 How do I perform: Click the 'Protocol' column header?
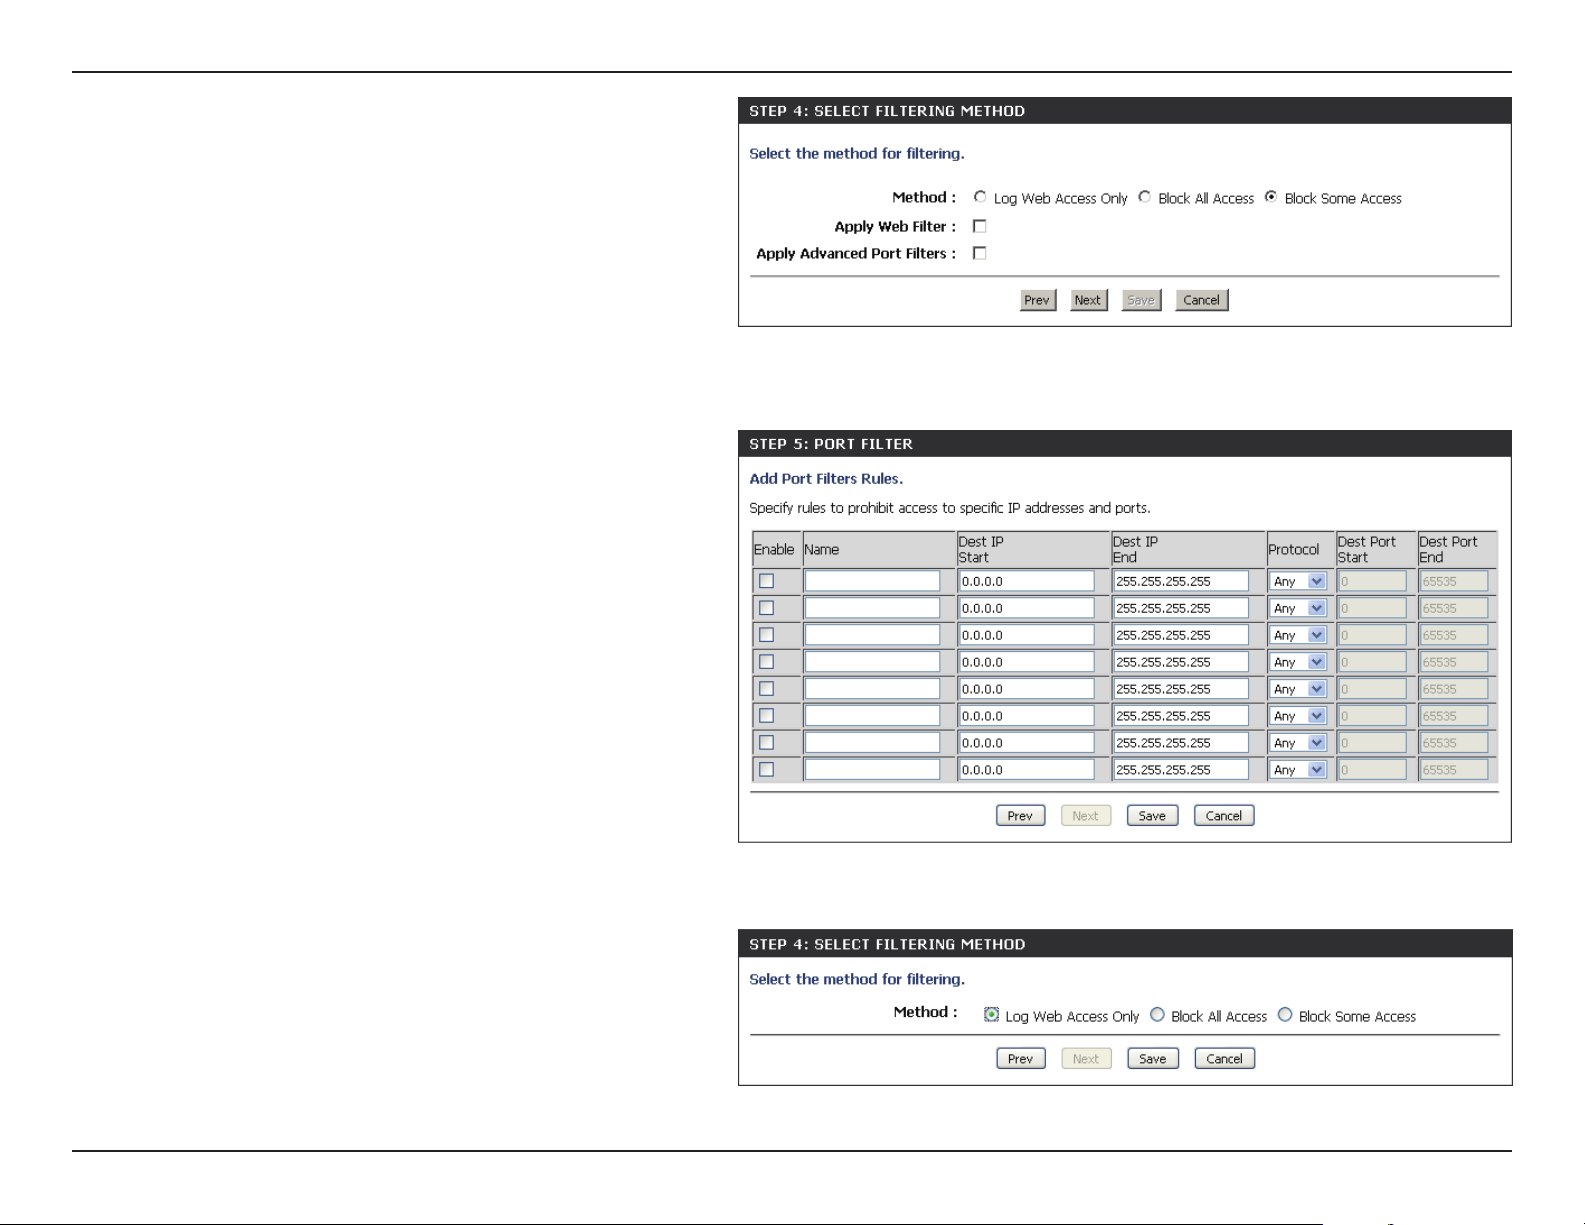click(1294, 549)
